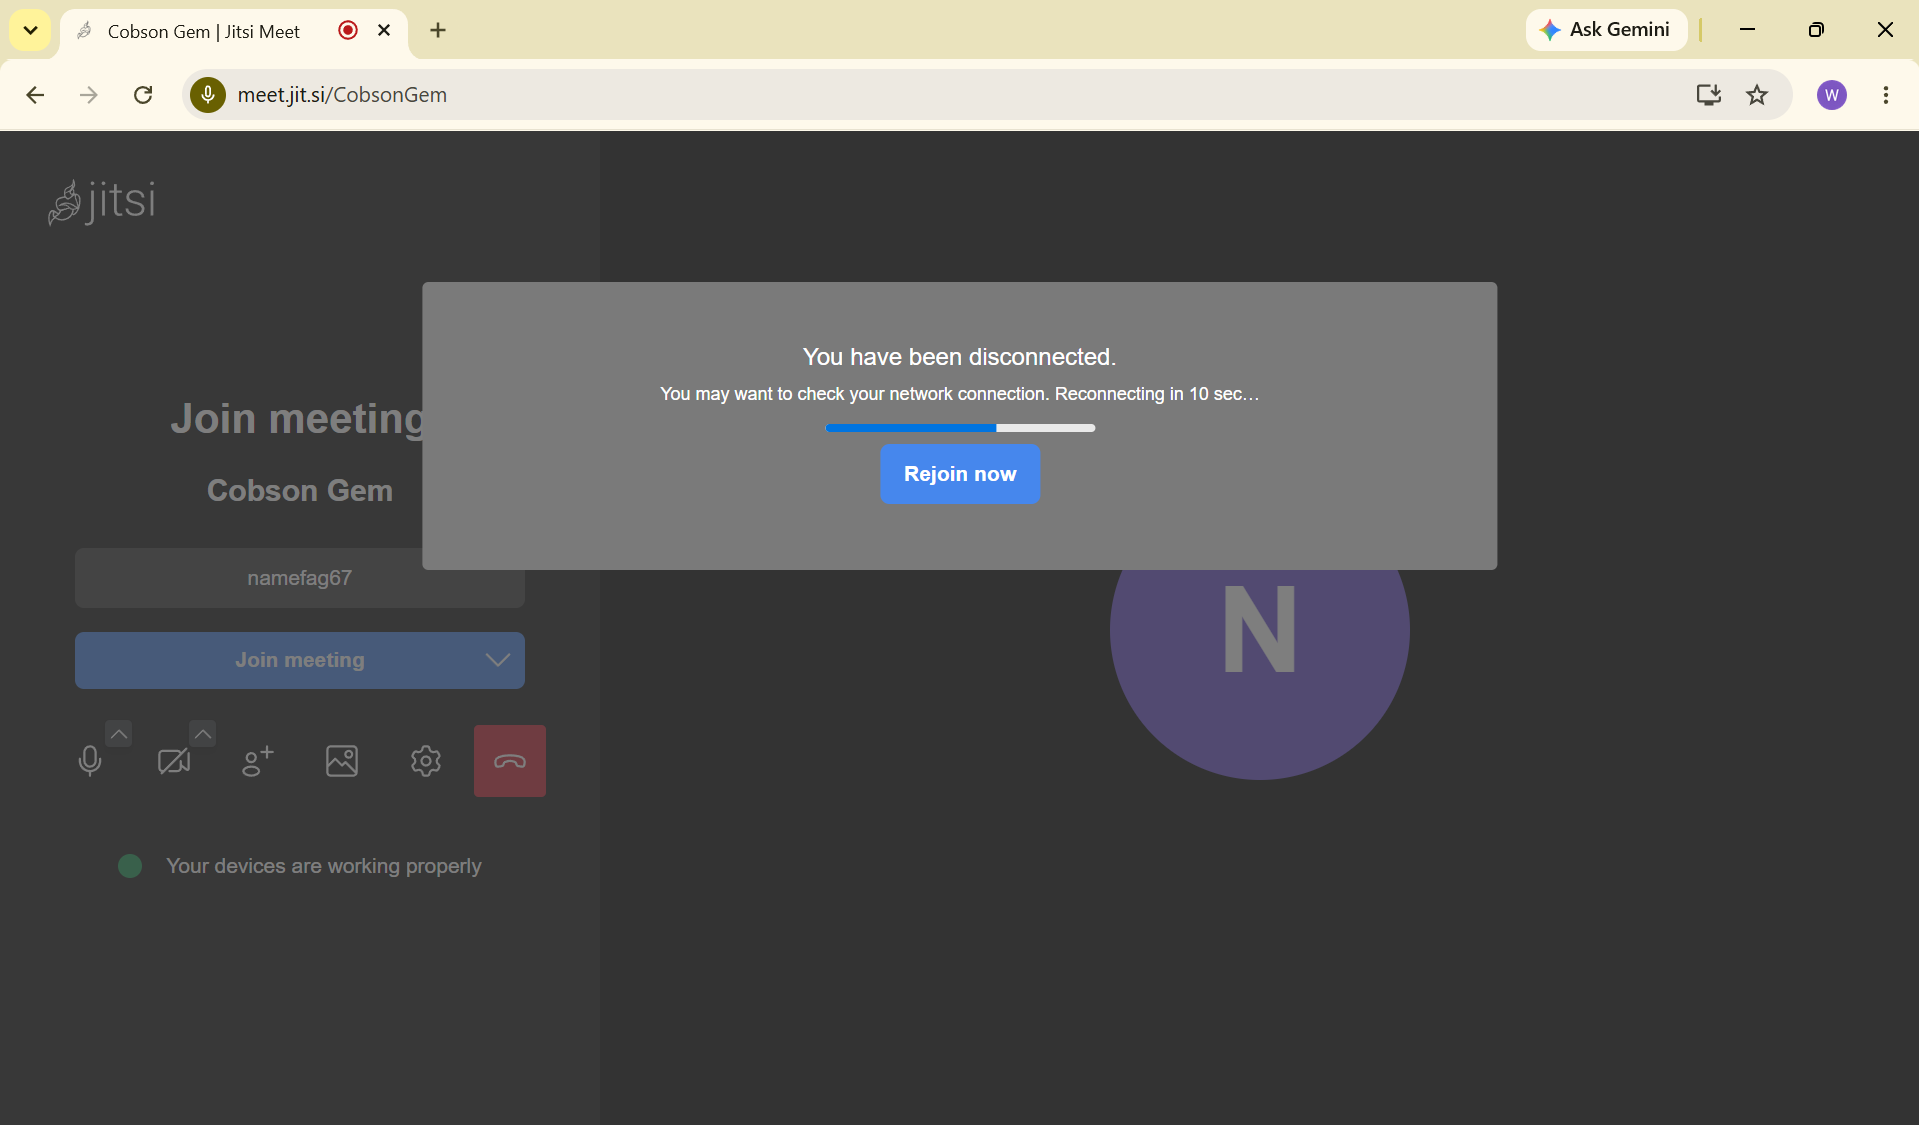The width and height of the screenshot is (1919, 1125).
Task: Expand the camera options arrow
Action: (203, 734)
